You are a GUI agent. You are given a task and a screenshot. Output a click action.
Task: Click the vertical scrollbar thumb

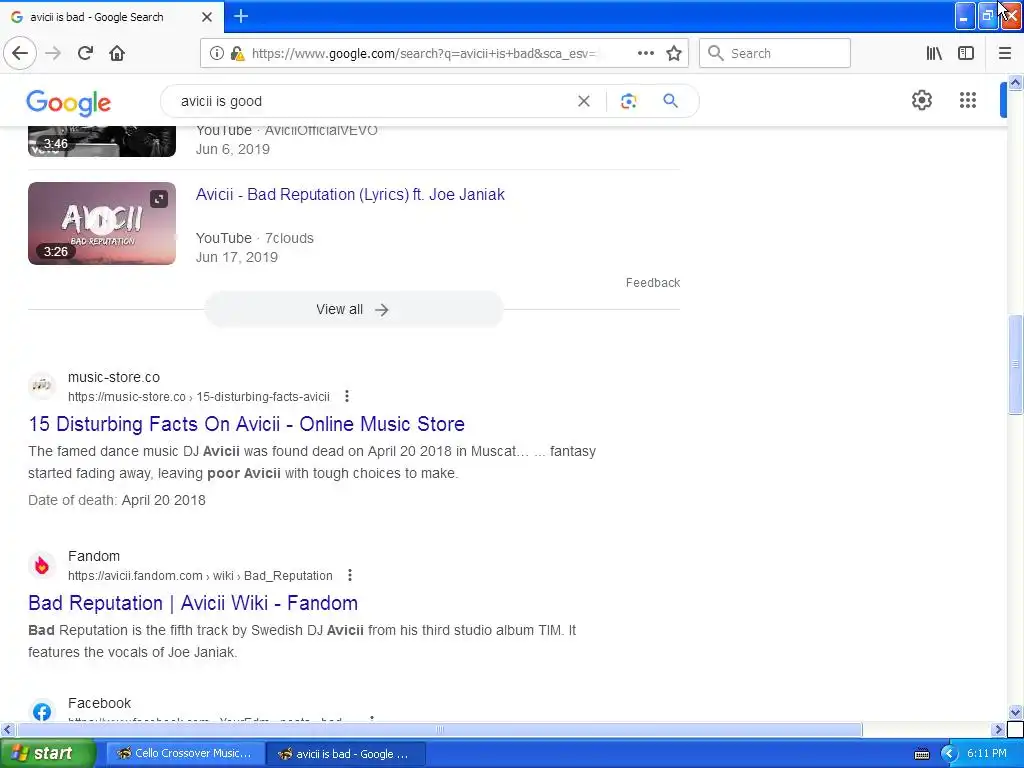(x=1015, y=364)
